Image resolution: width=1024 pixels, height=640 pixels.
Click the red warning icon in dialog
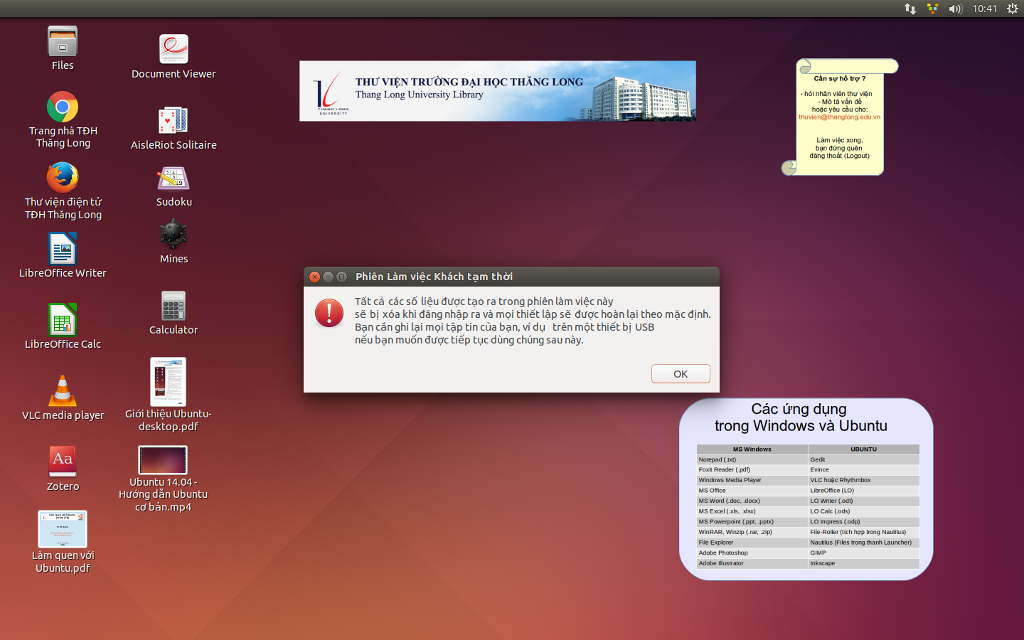329,313
